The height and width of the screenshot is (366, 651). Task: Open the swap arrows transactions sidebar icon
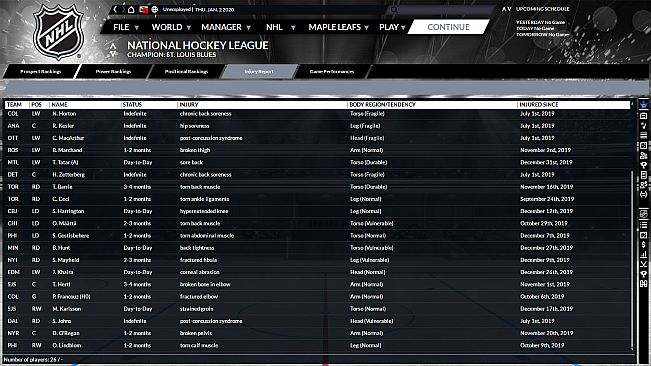(x=644, y=194)
